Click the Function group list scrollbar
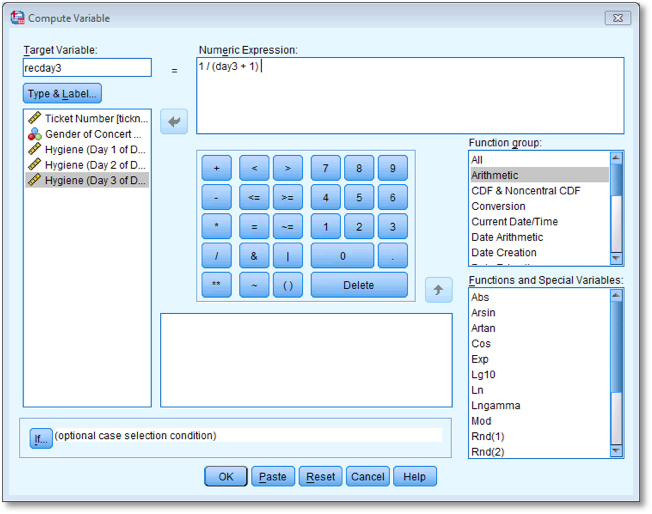The height and width of the screenshot is (514, 652). click(617, 208)
